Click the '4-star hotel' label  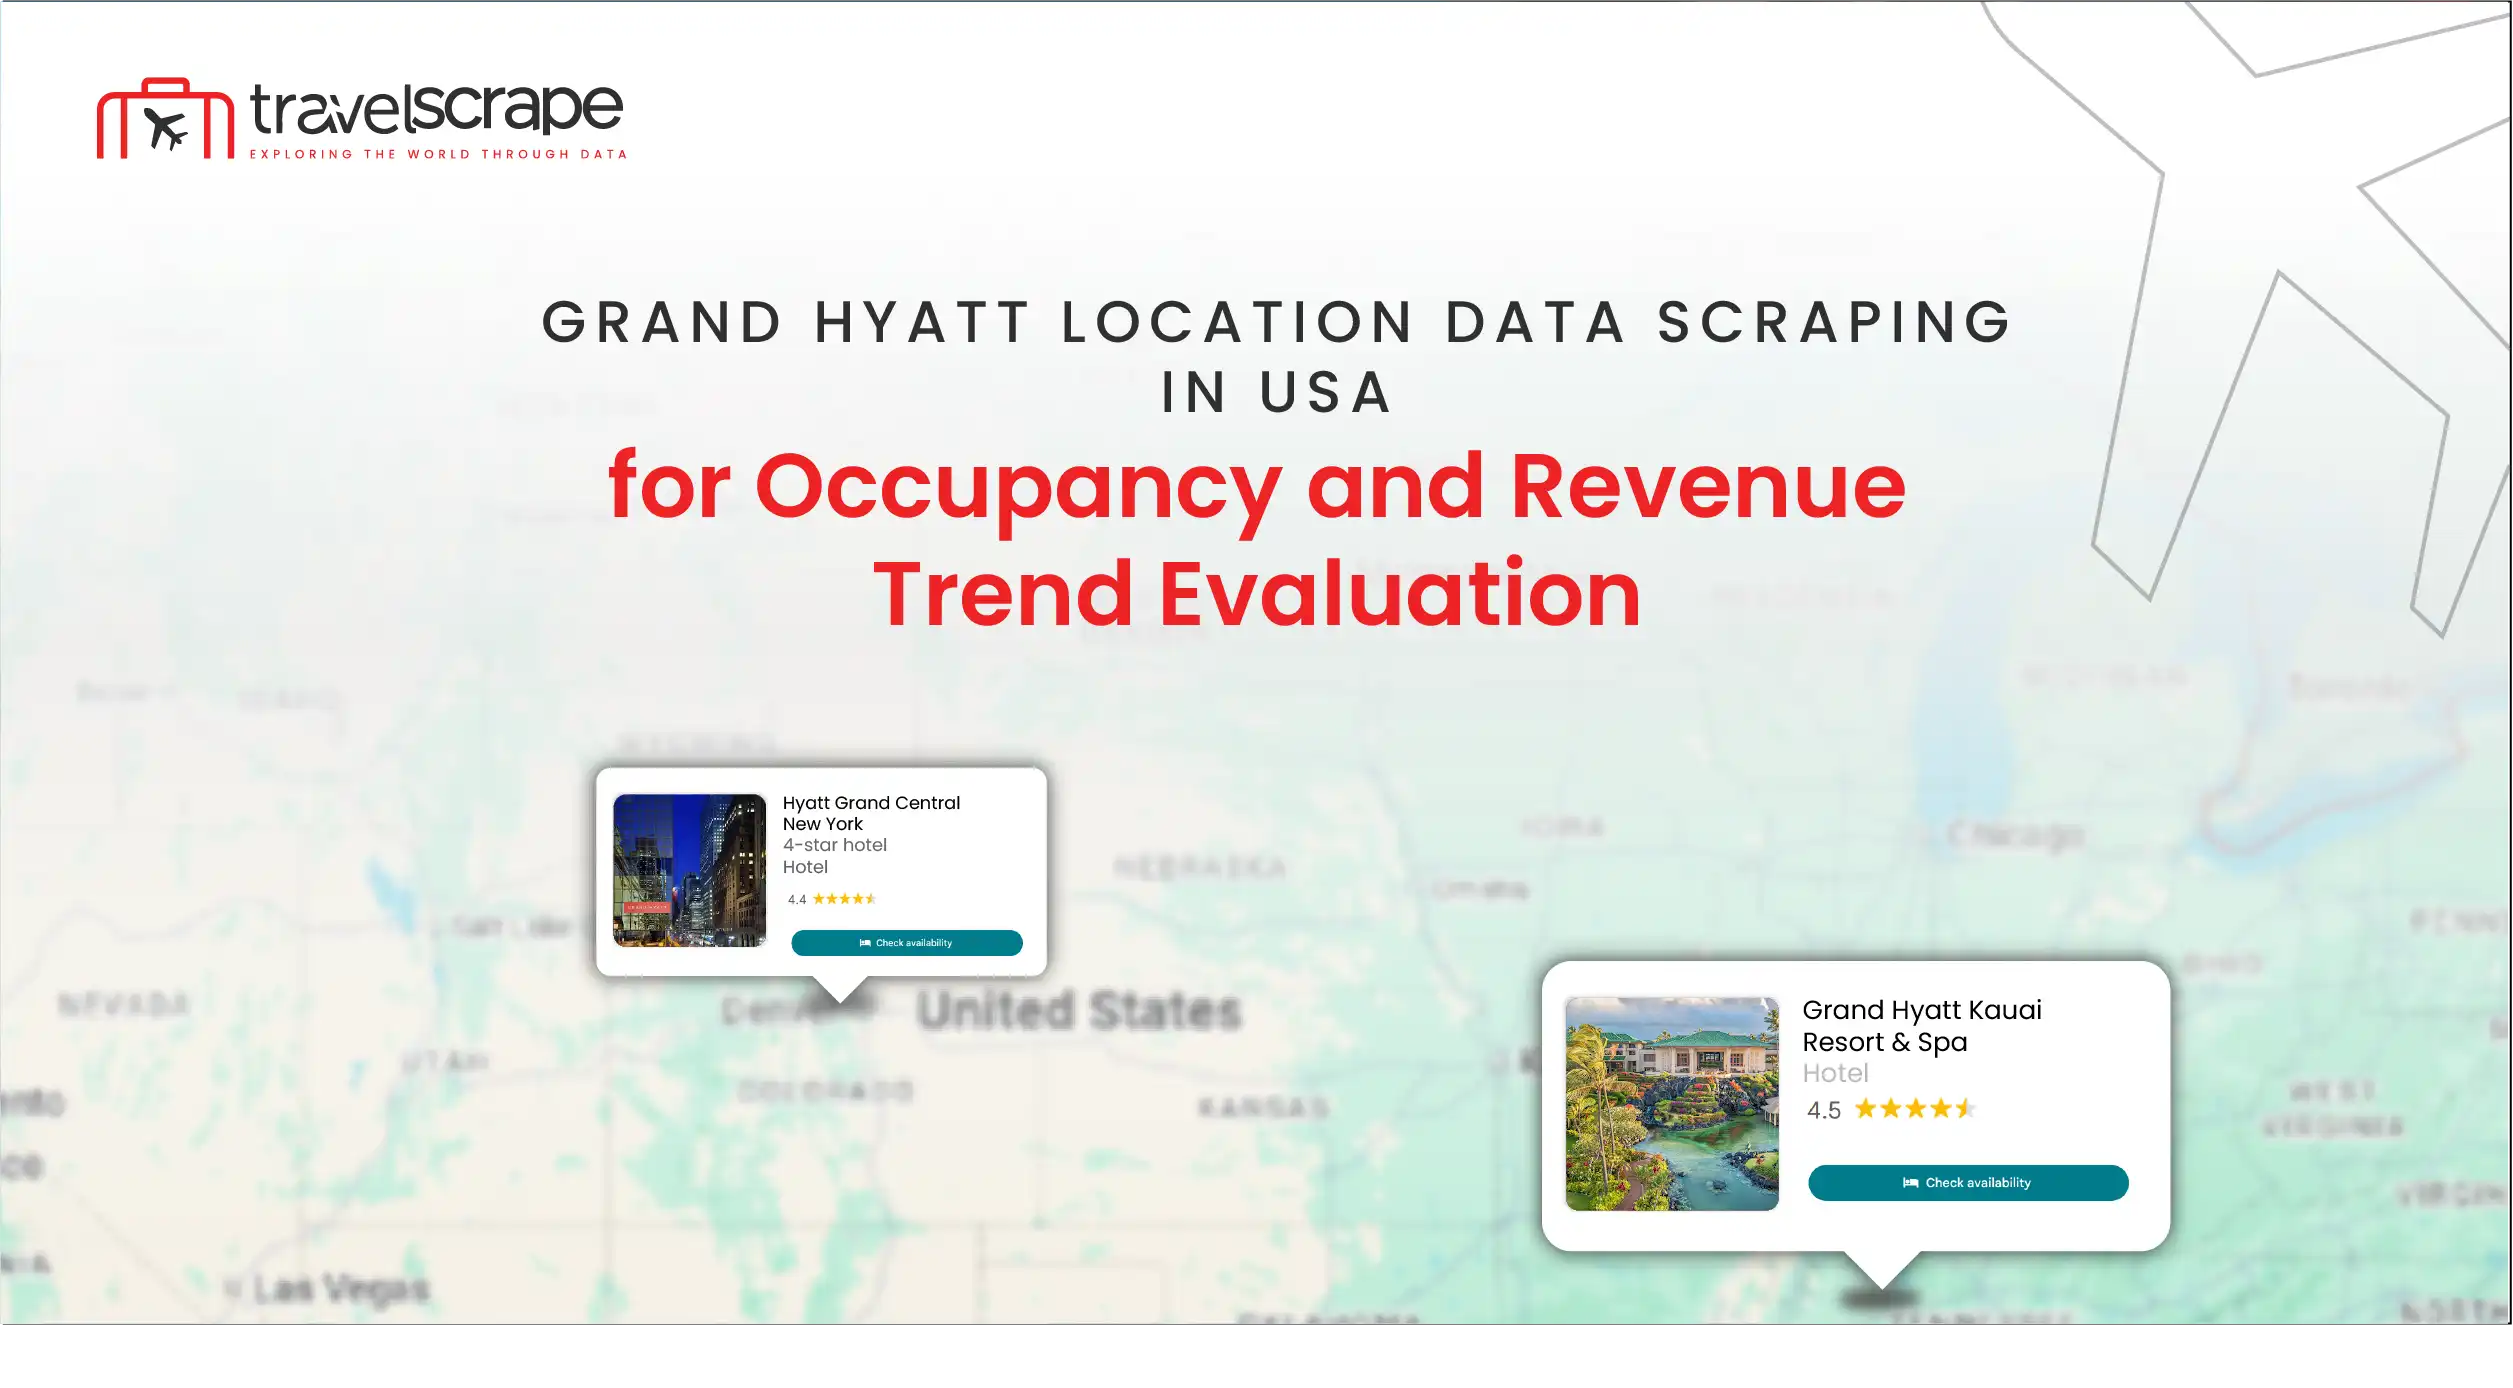pos(834,845)
